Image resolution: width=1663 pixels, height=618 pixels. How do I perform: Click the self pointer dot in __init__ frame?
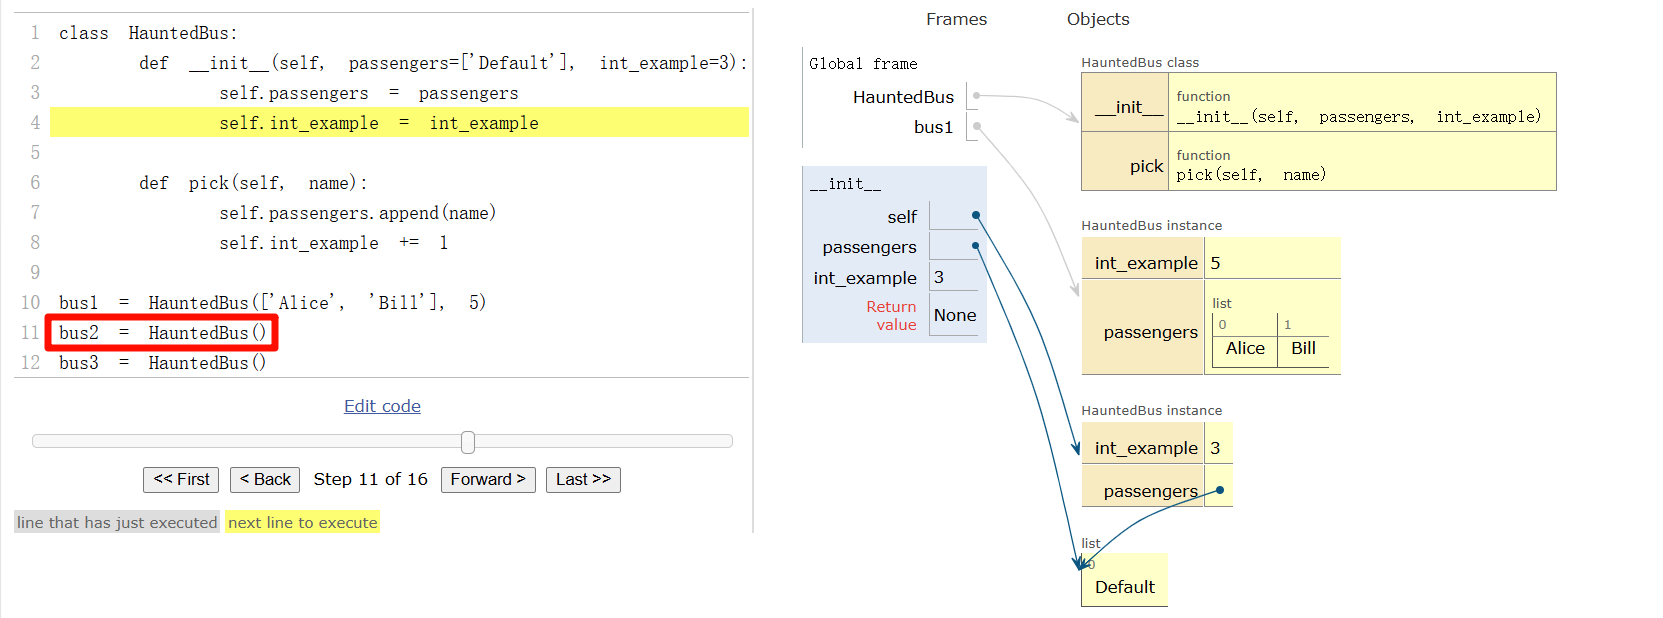976,216
